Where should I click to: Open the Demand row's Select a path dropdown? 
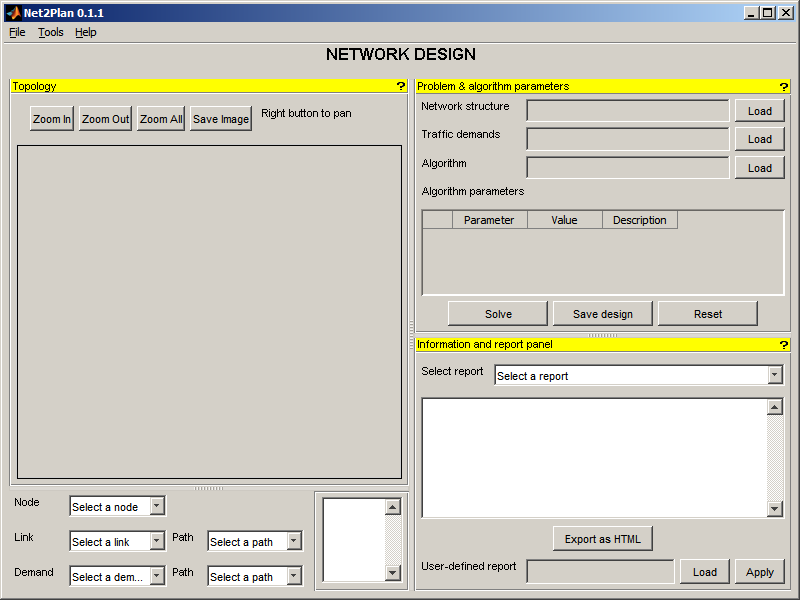[x=255, y=576]
